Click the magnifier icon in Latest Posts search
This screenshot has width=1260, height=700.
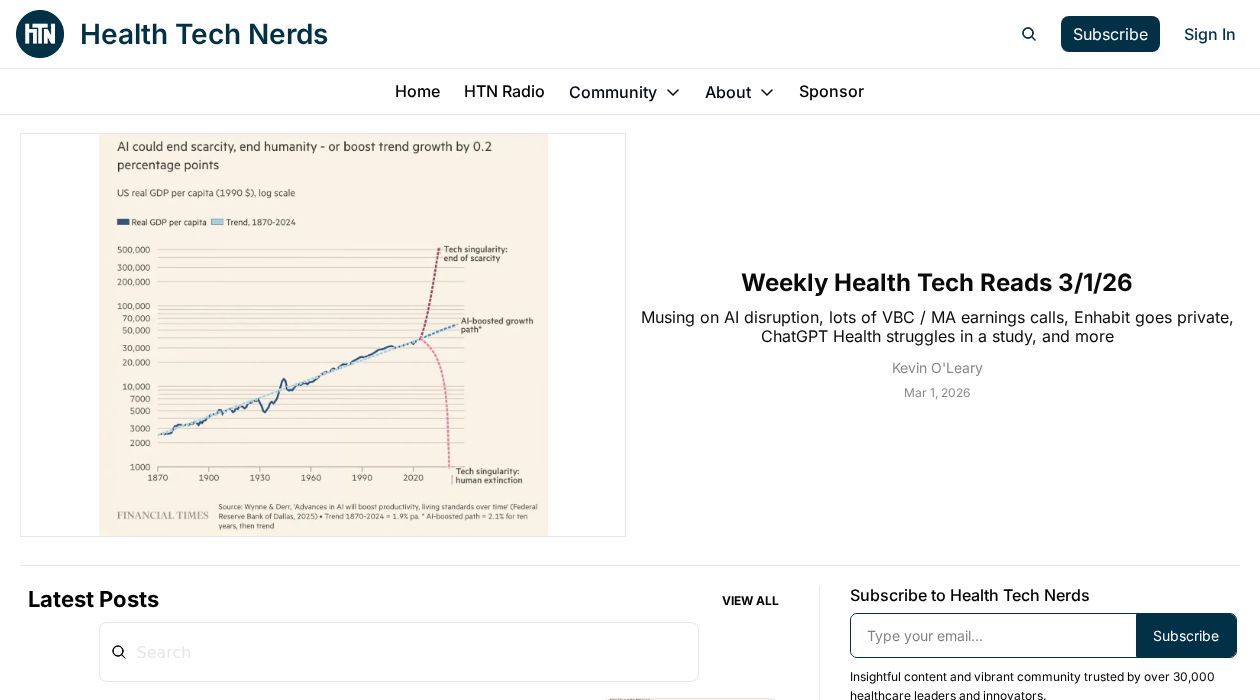coord(119,652)
